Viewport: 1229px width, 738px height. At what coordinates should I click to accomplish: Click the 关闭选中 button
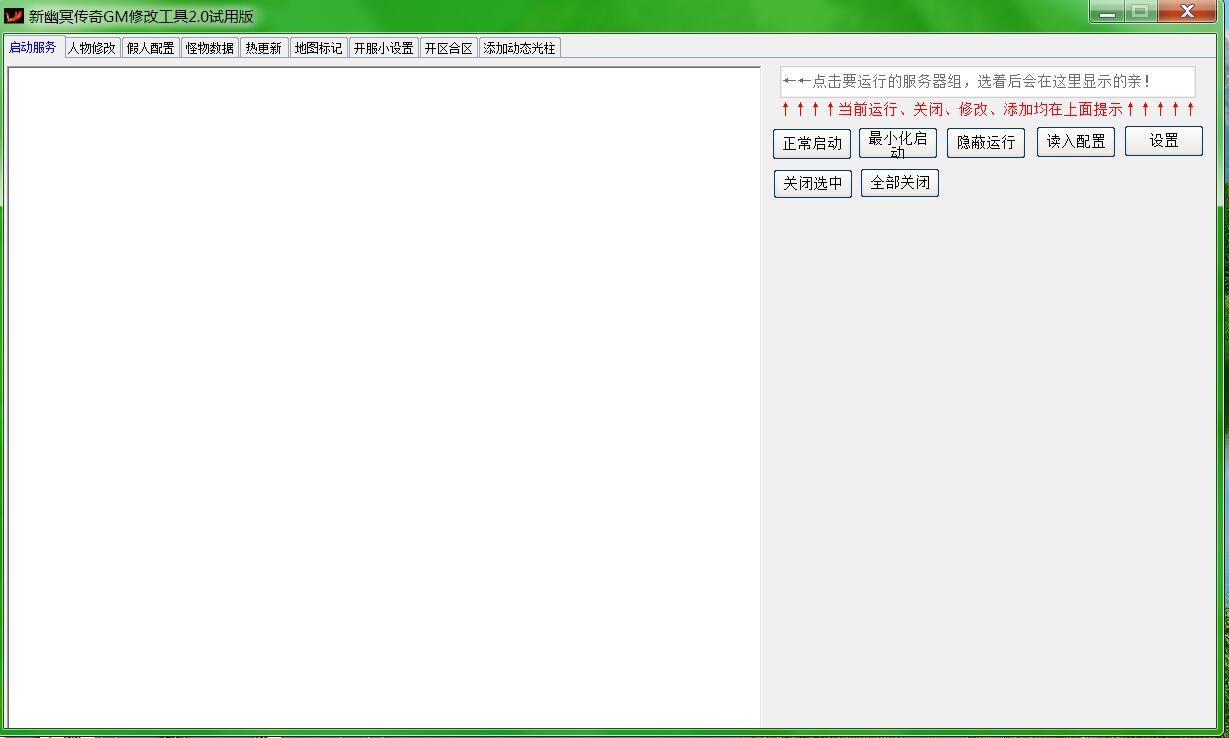pyautogui.click(x=812, y=184)
